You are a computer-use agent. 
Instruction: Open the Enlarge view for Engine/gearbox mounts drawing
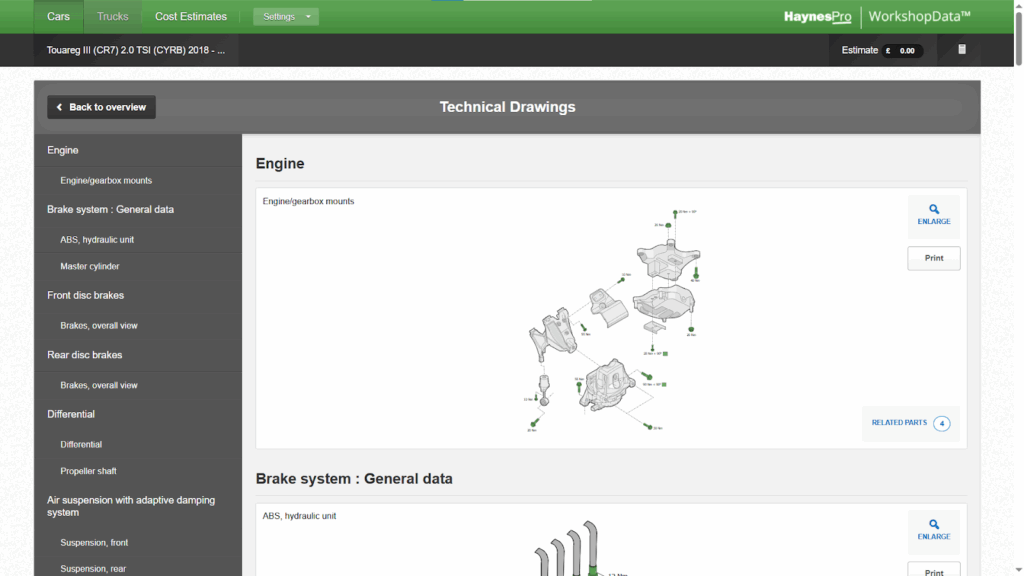[933, 214]
